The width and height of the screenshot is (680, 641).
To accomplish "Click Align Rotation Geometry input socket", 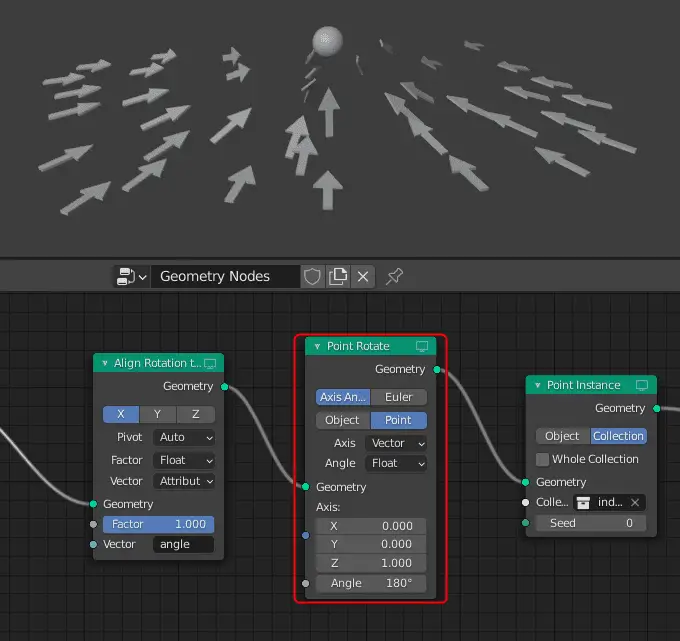I will (x=93, y=504).
